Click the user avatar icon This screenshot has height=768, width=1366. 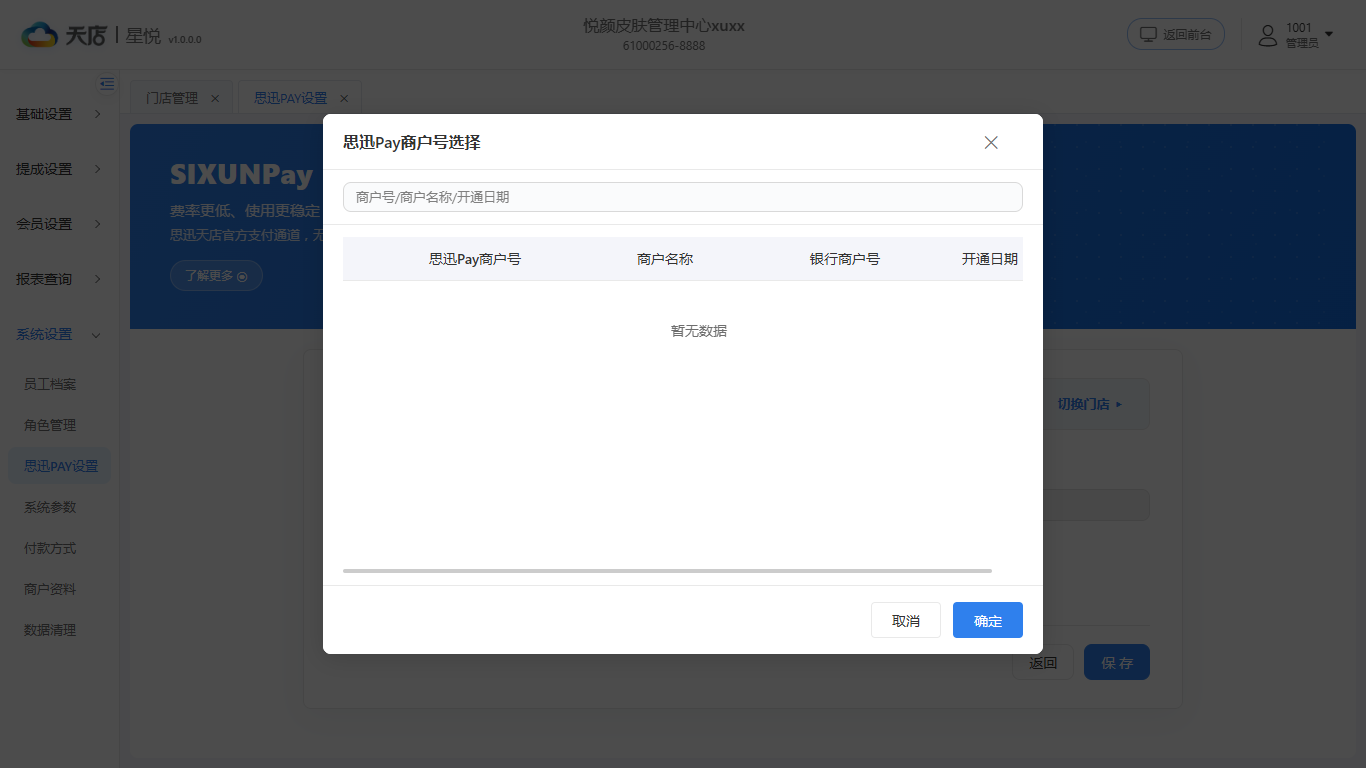click(x=1268, y=35)
